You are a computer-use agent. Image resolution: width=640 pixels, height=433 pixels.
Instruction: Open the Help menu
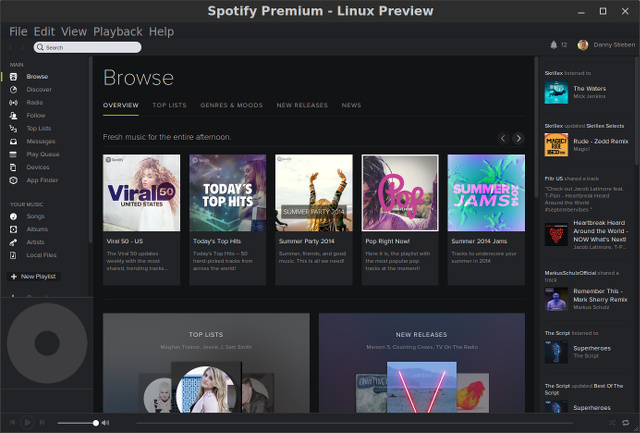coord(161,31)
